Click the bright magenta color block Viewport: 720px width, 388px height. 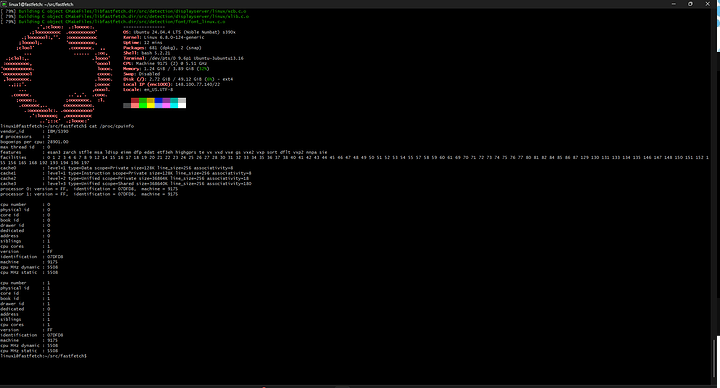pyautogui.click(x=166, y=105)
